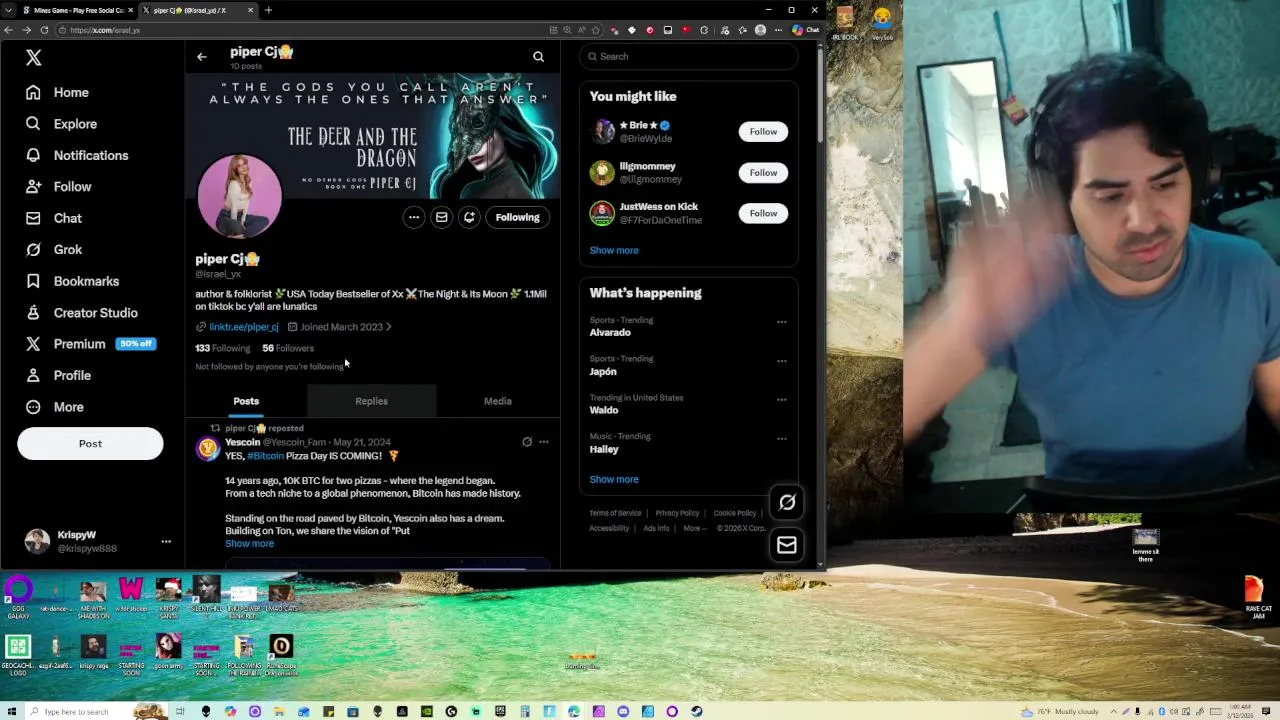
Task: Open Steam from the taskbar
Action: 697,712
